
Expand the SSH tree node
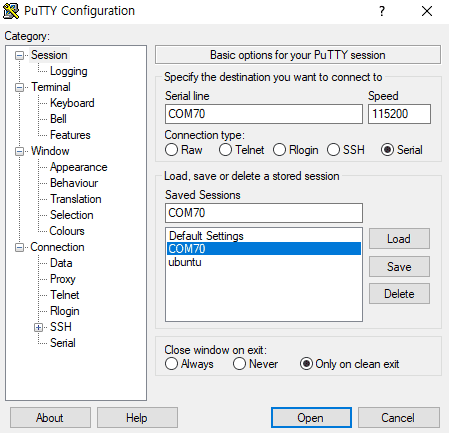[38, 327]
